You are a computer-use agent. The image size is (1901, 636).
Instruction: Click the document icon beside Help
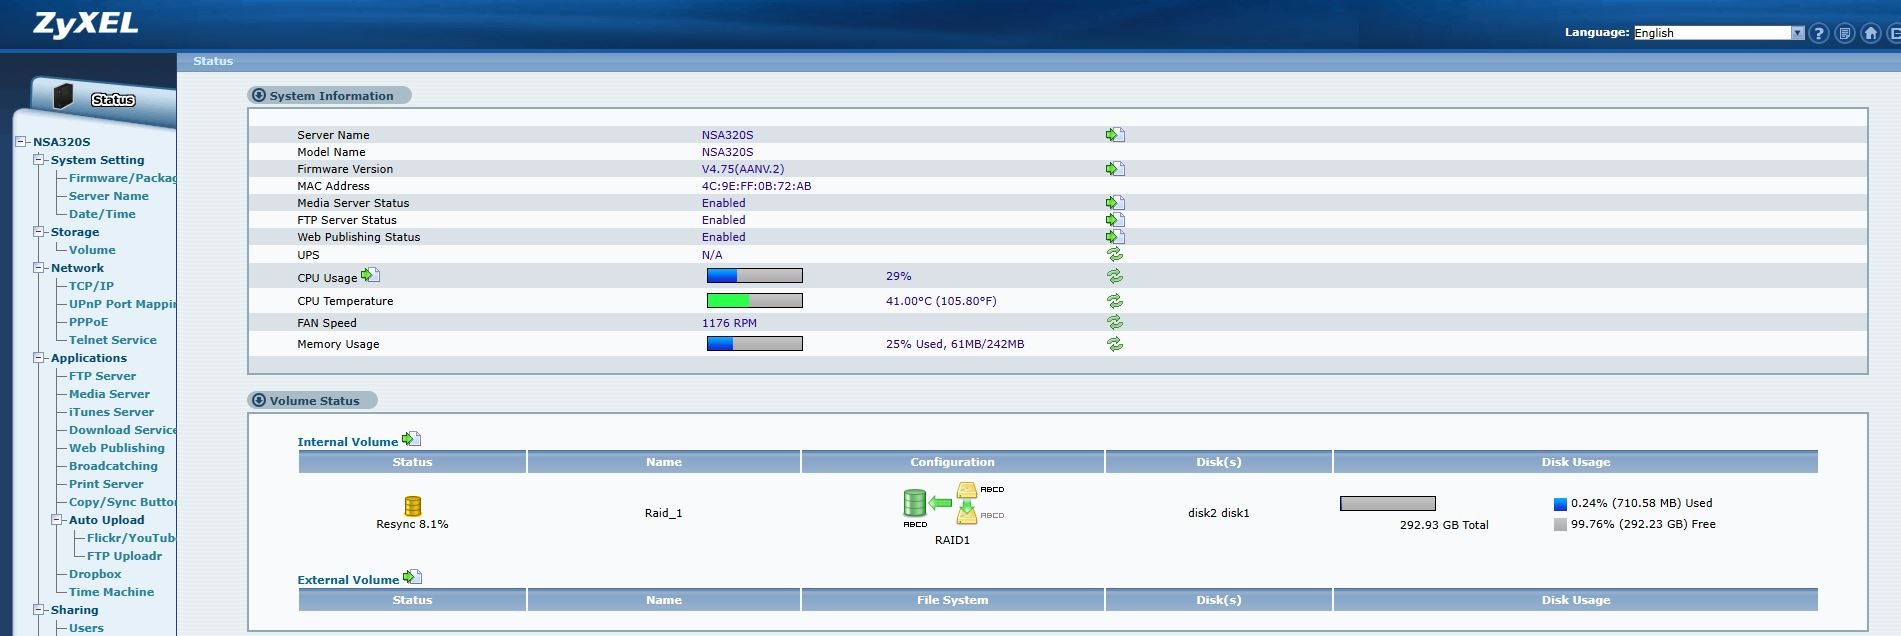(x=1845, y=33)
